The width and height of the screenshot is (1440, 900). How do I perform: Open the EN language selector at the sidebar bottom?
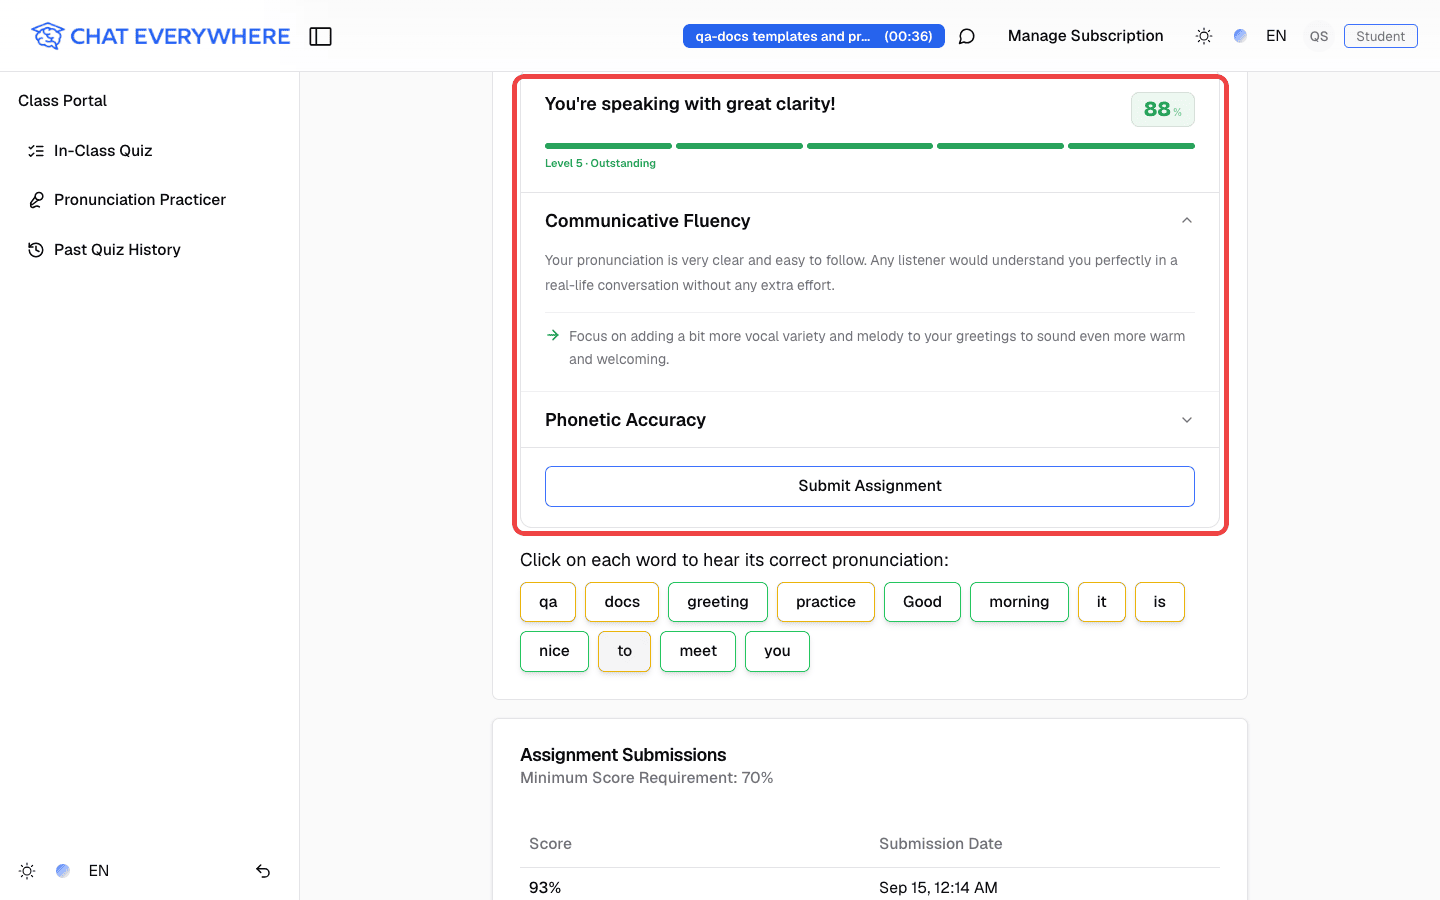(99, 871)
